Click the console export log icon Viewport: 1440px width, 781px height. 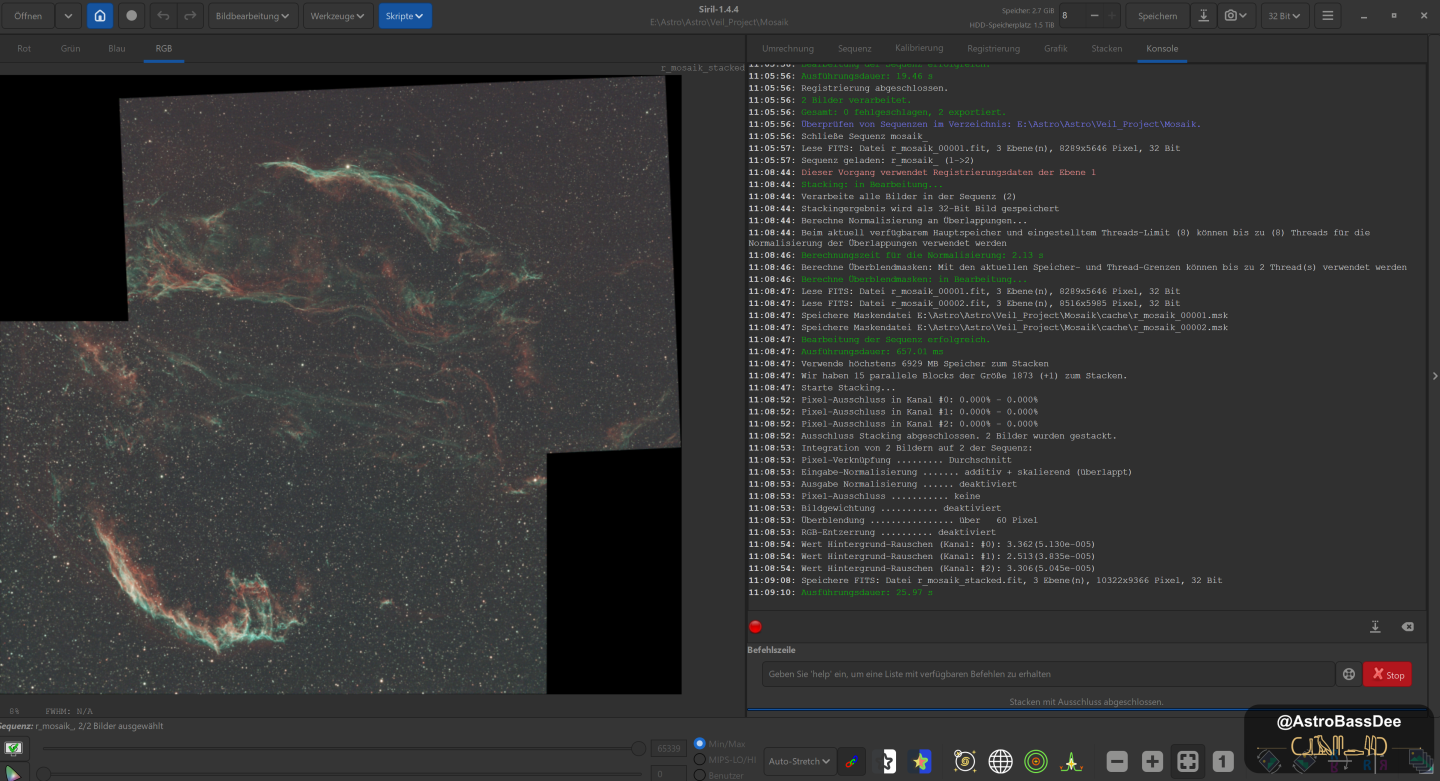1375,627
